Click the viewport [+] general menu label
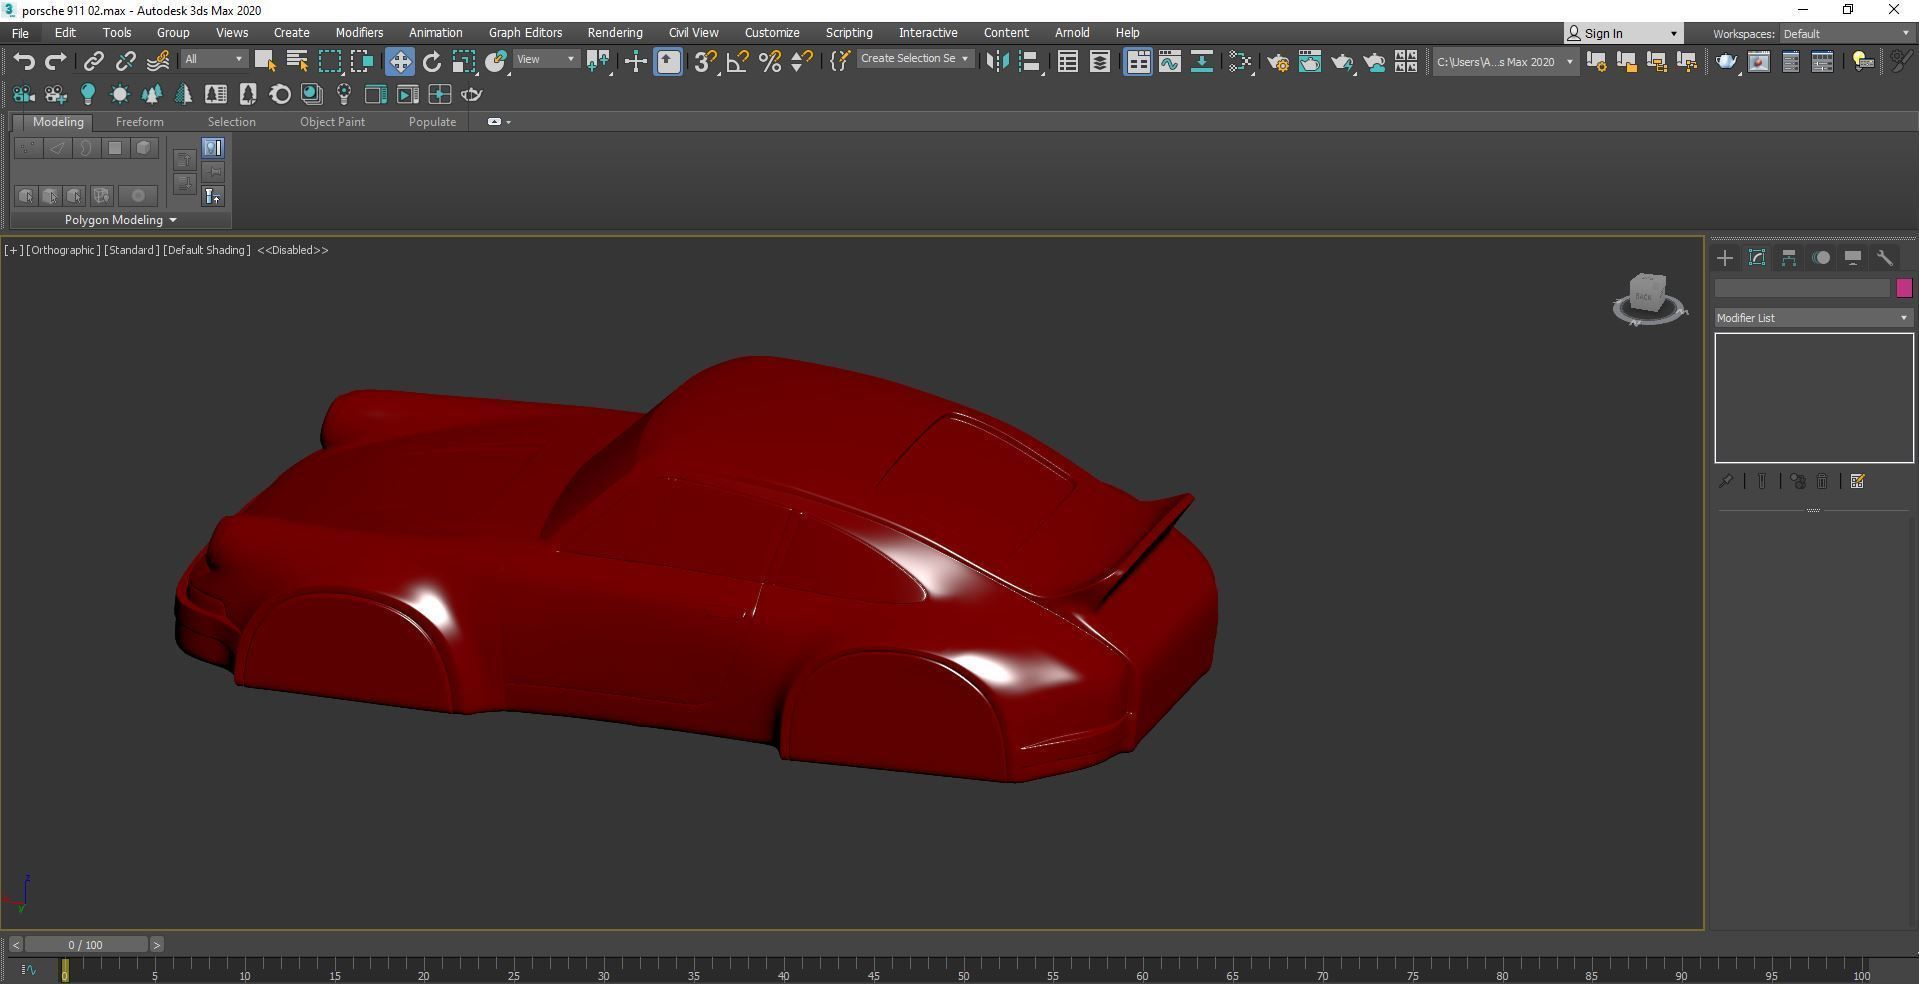 14,250
